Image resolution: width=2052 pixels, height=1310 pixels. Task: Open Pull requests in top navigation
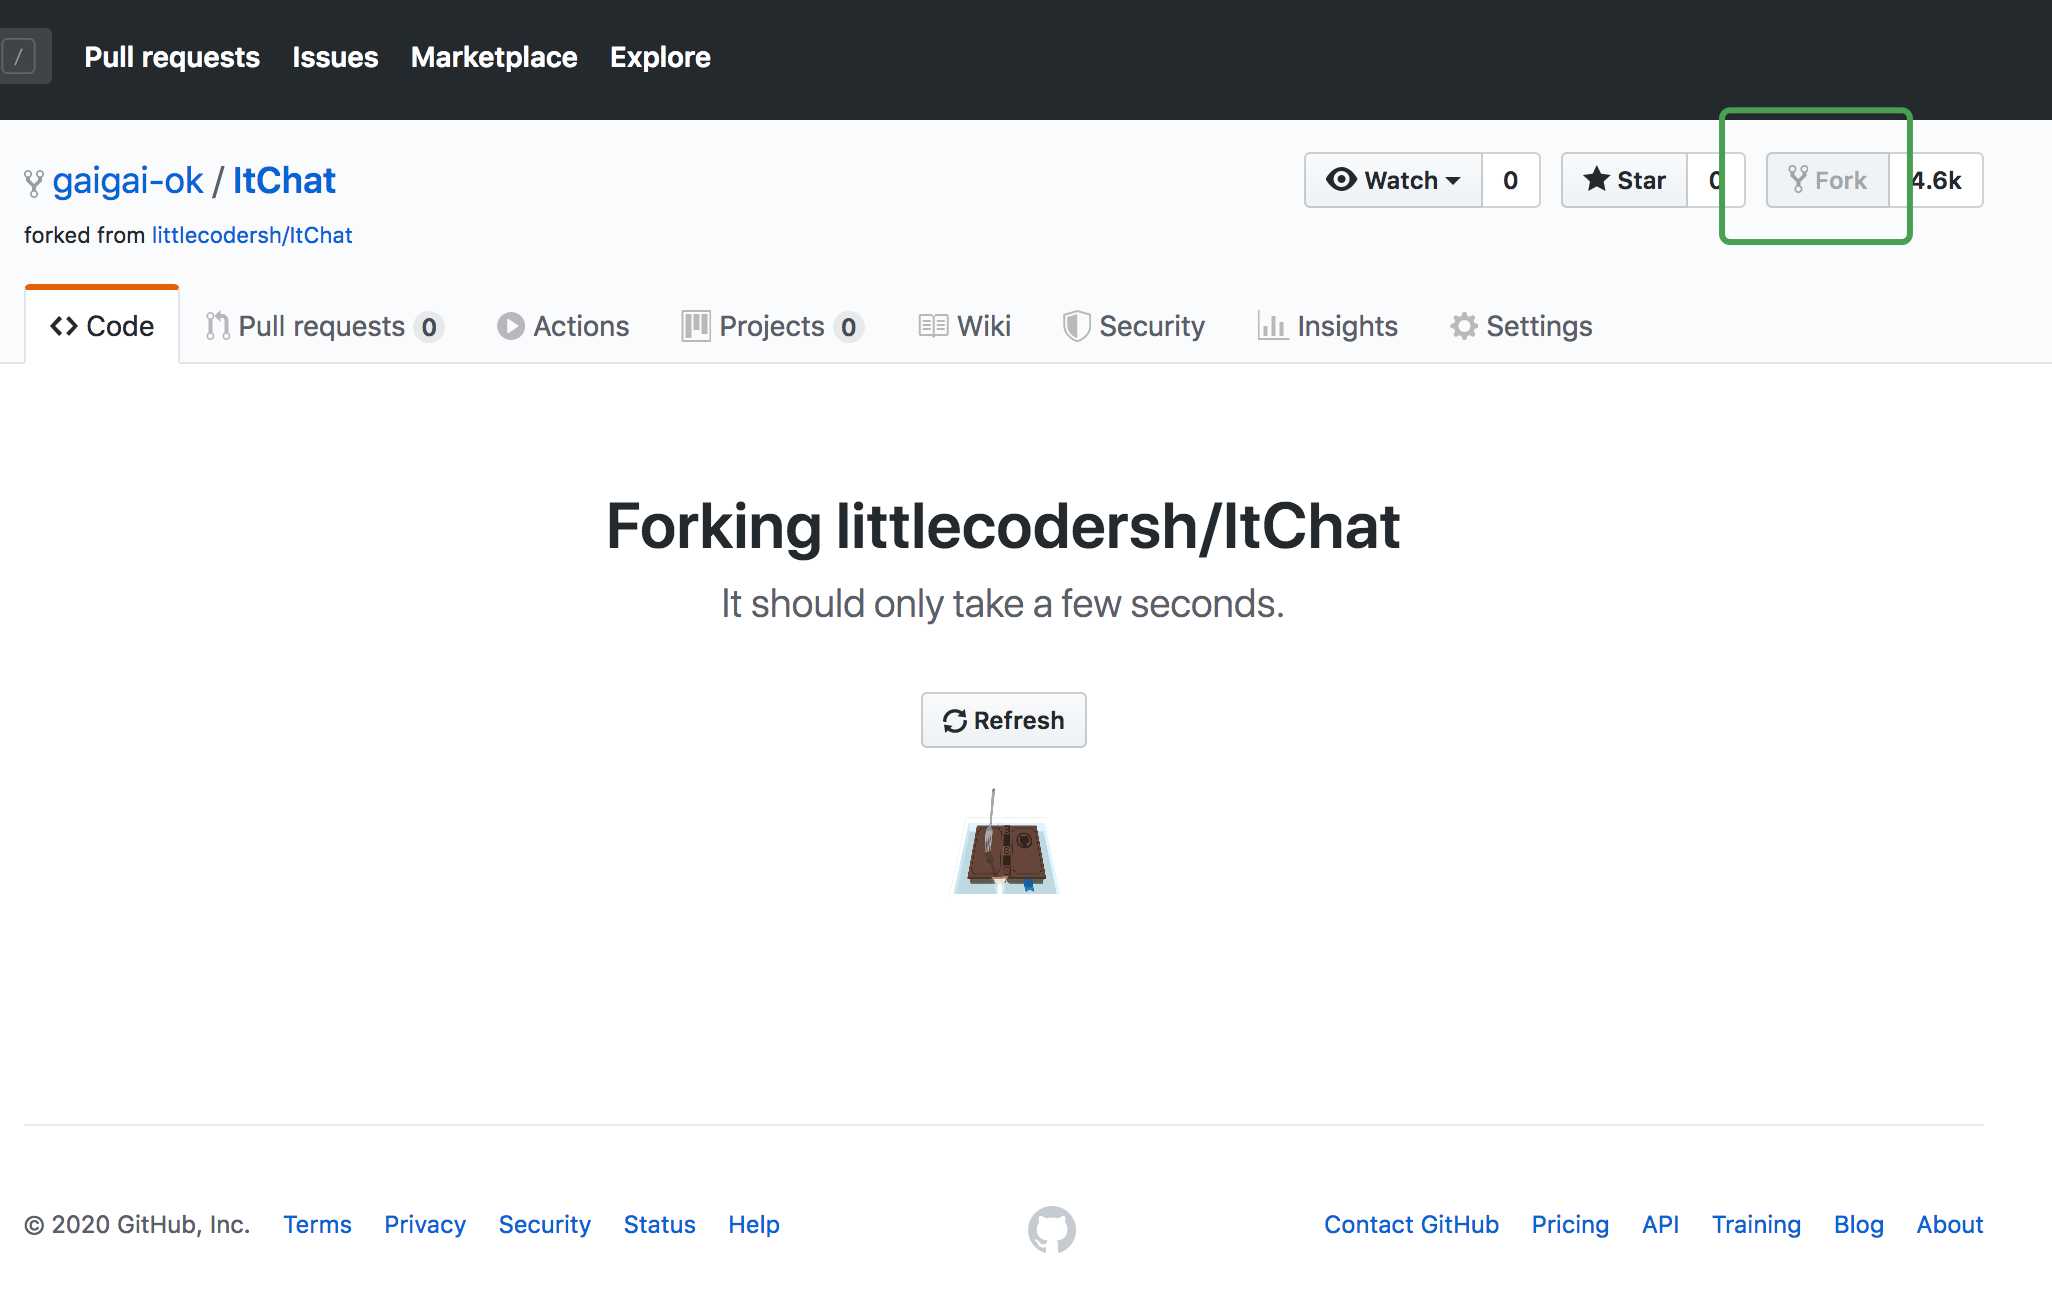(172, 57)
